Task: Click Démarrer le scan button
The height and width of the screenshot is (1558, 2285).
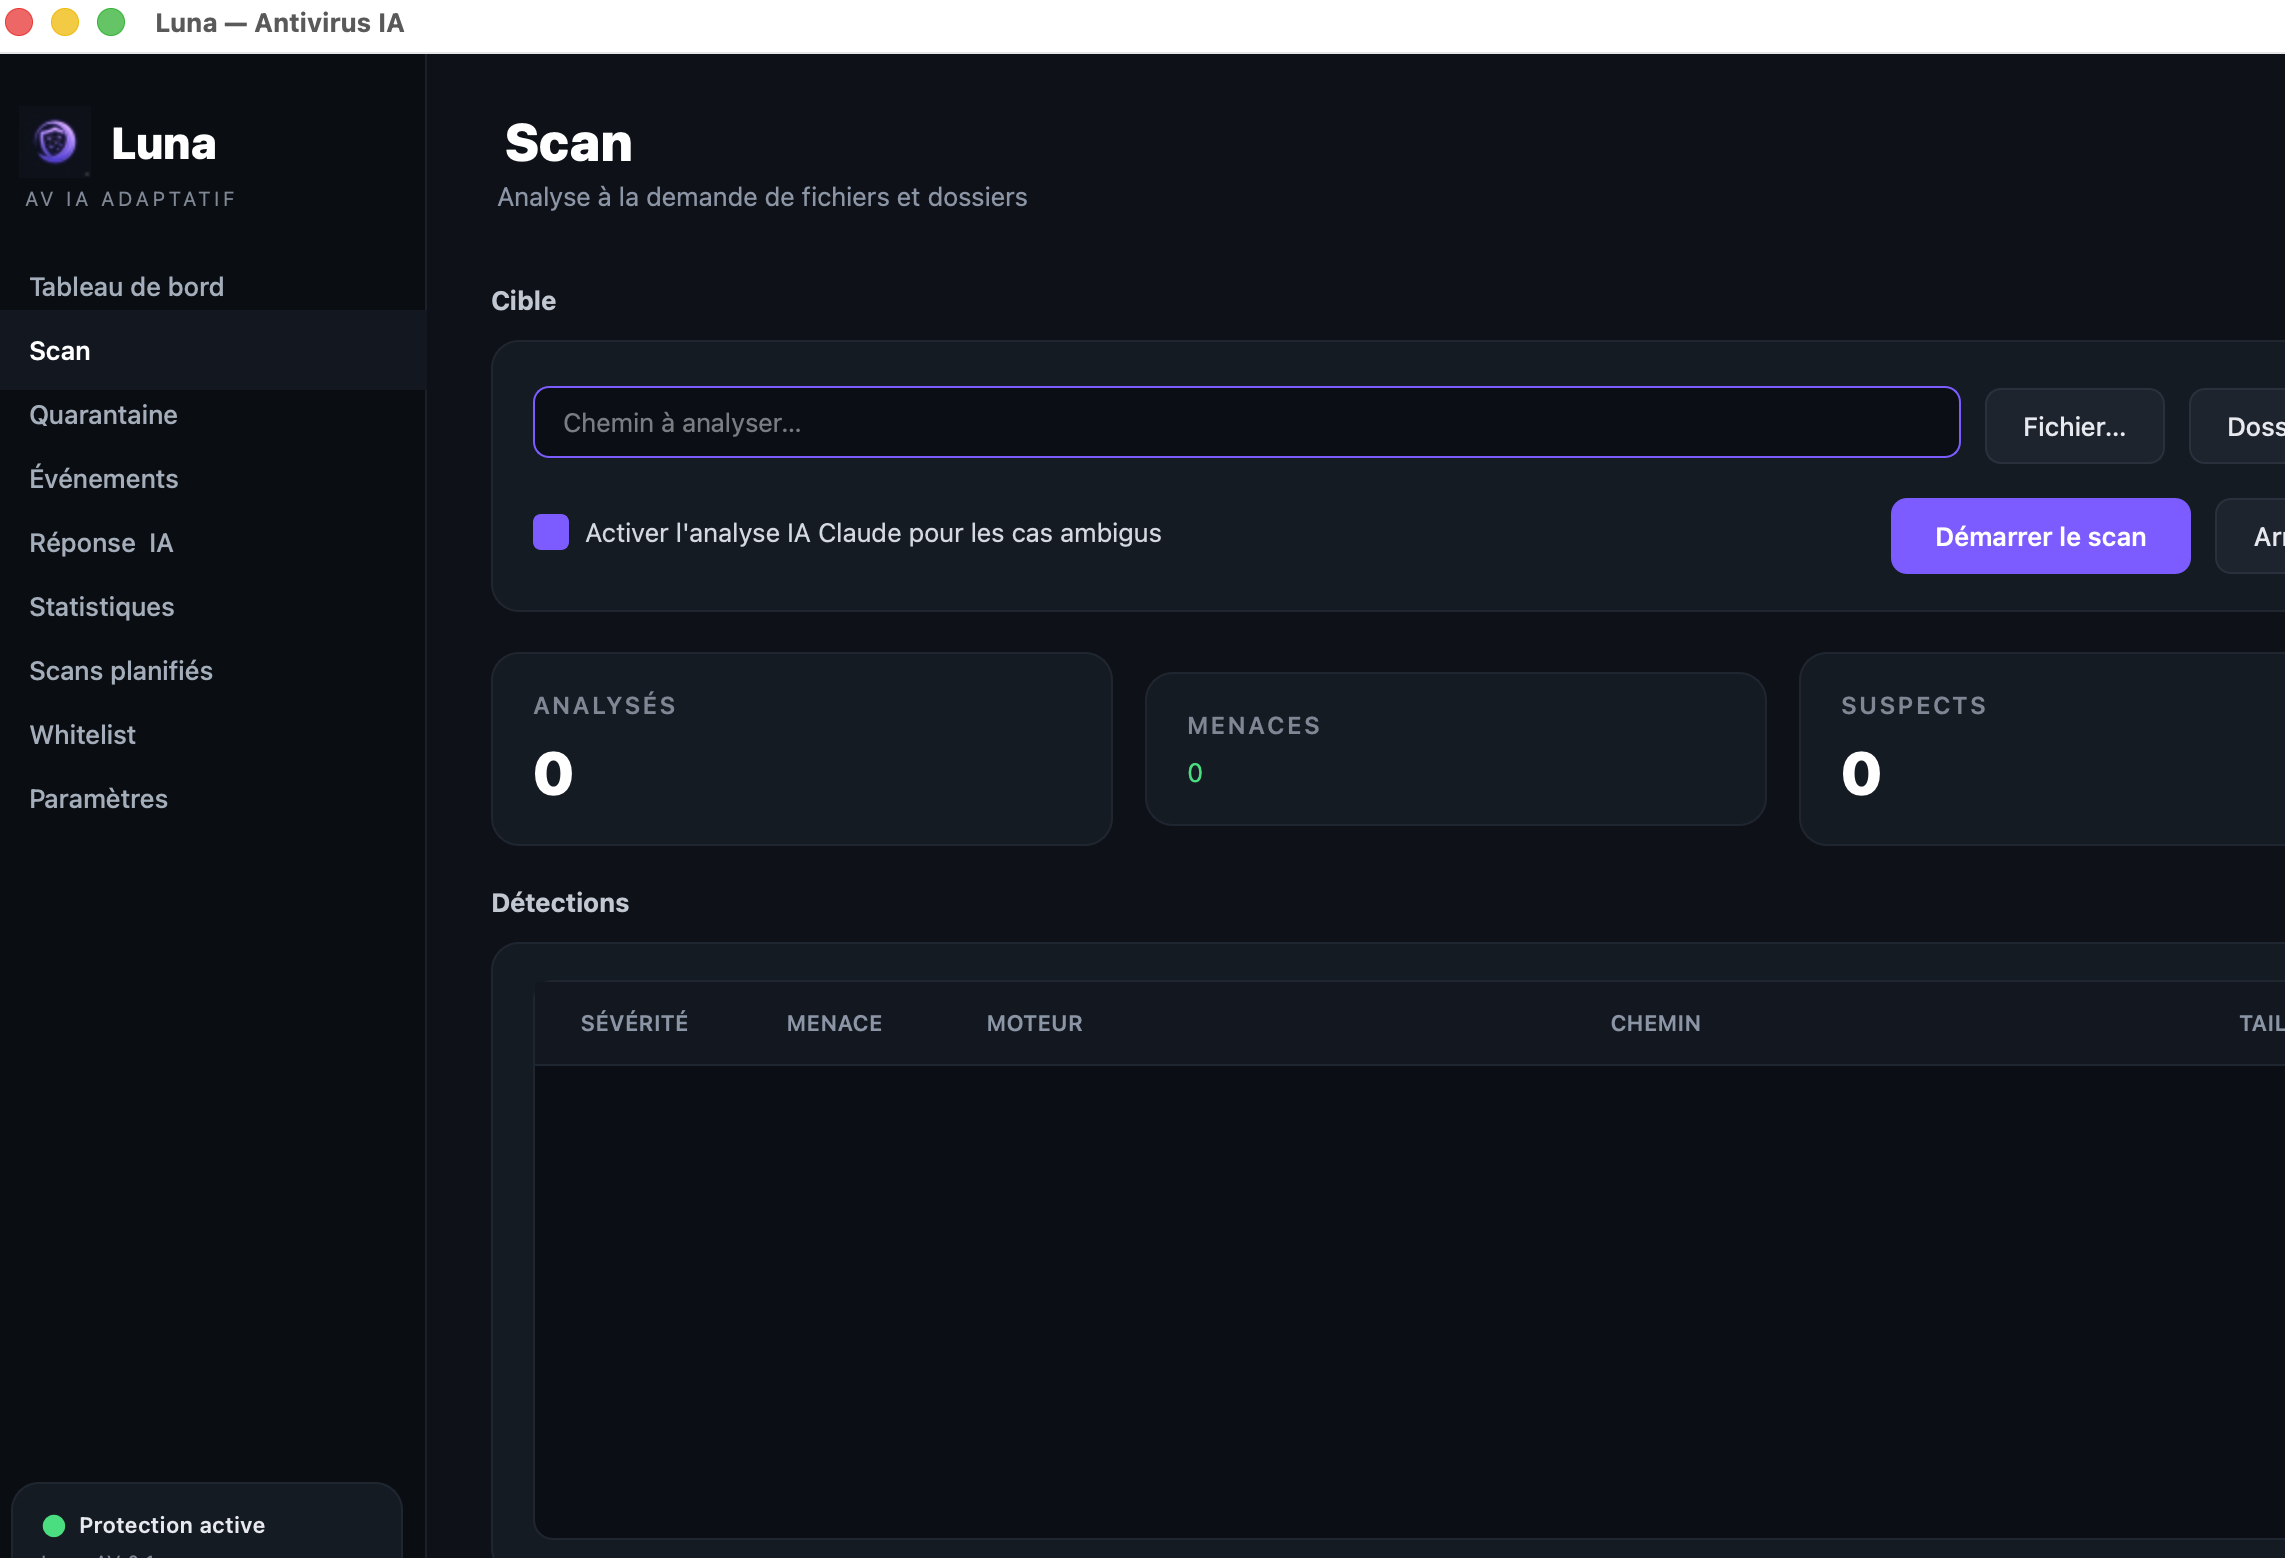Action: tap(2040, 537)
